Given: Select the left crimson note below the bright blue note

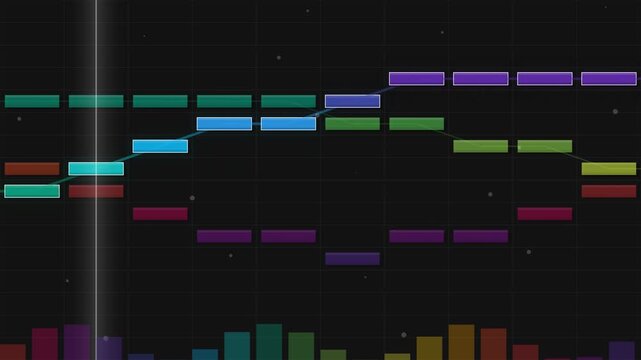Looking at the screenshot, I should pos(160,214).
